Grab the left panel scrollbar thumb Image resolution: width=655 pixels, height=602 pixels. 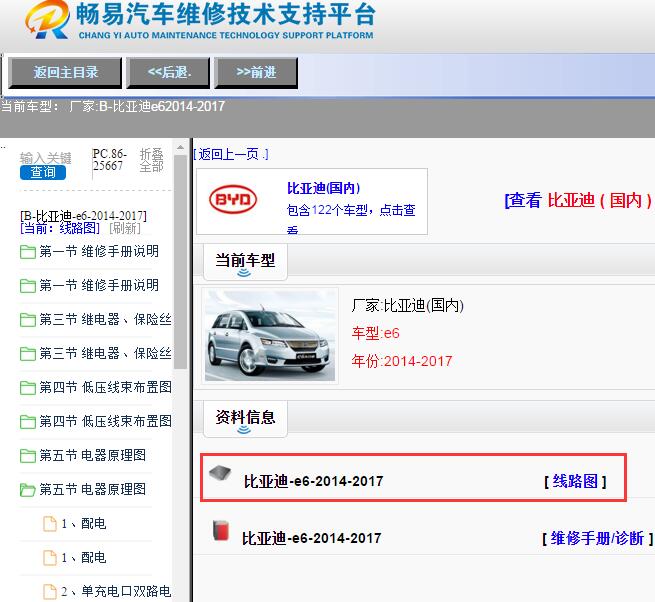coord(180,262)
